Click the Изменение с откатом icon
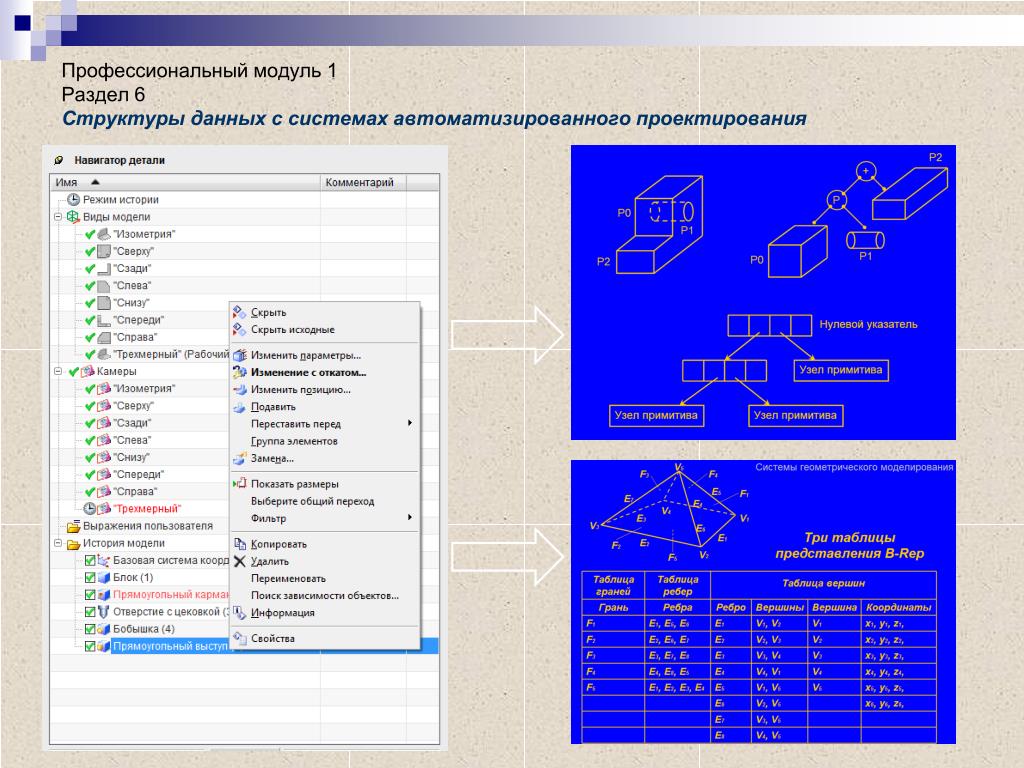 tap(240, 372)
